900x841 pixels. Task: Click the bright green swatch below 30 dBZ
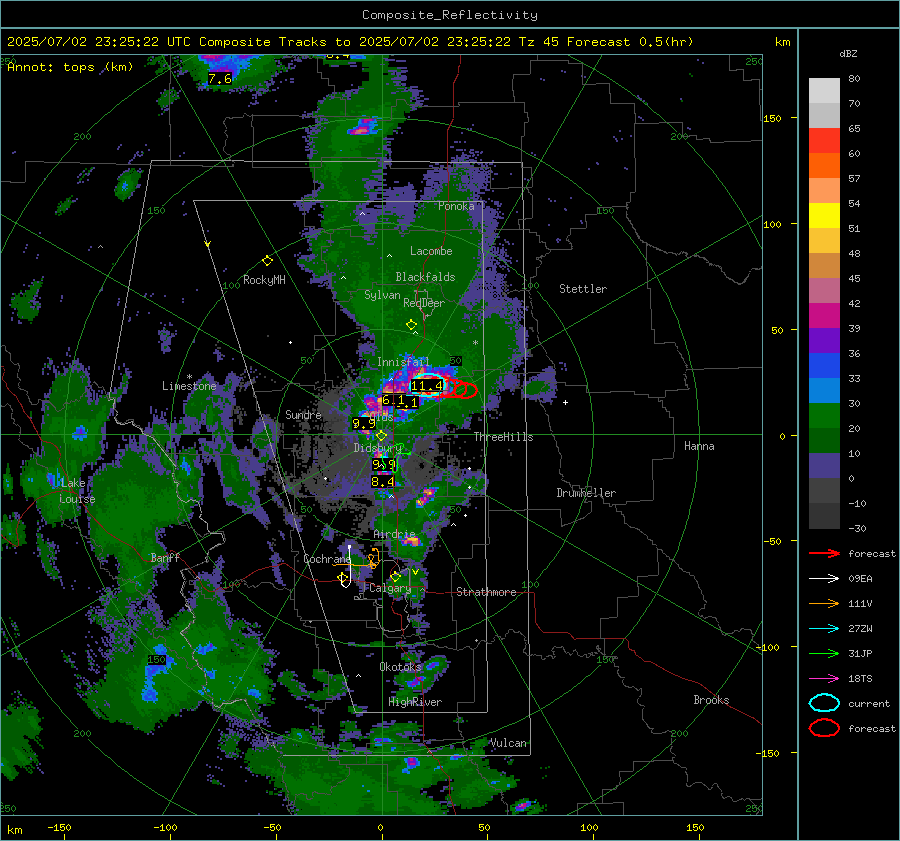coord(824,416)
